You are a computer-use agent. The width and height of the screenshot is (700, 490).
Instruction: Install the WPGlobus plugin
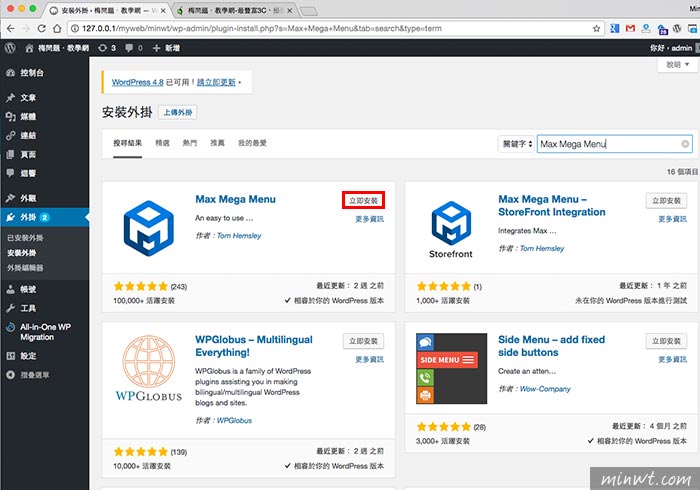click(x=363, y=341)
